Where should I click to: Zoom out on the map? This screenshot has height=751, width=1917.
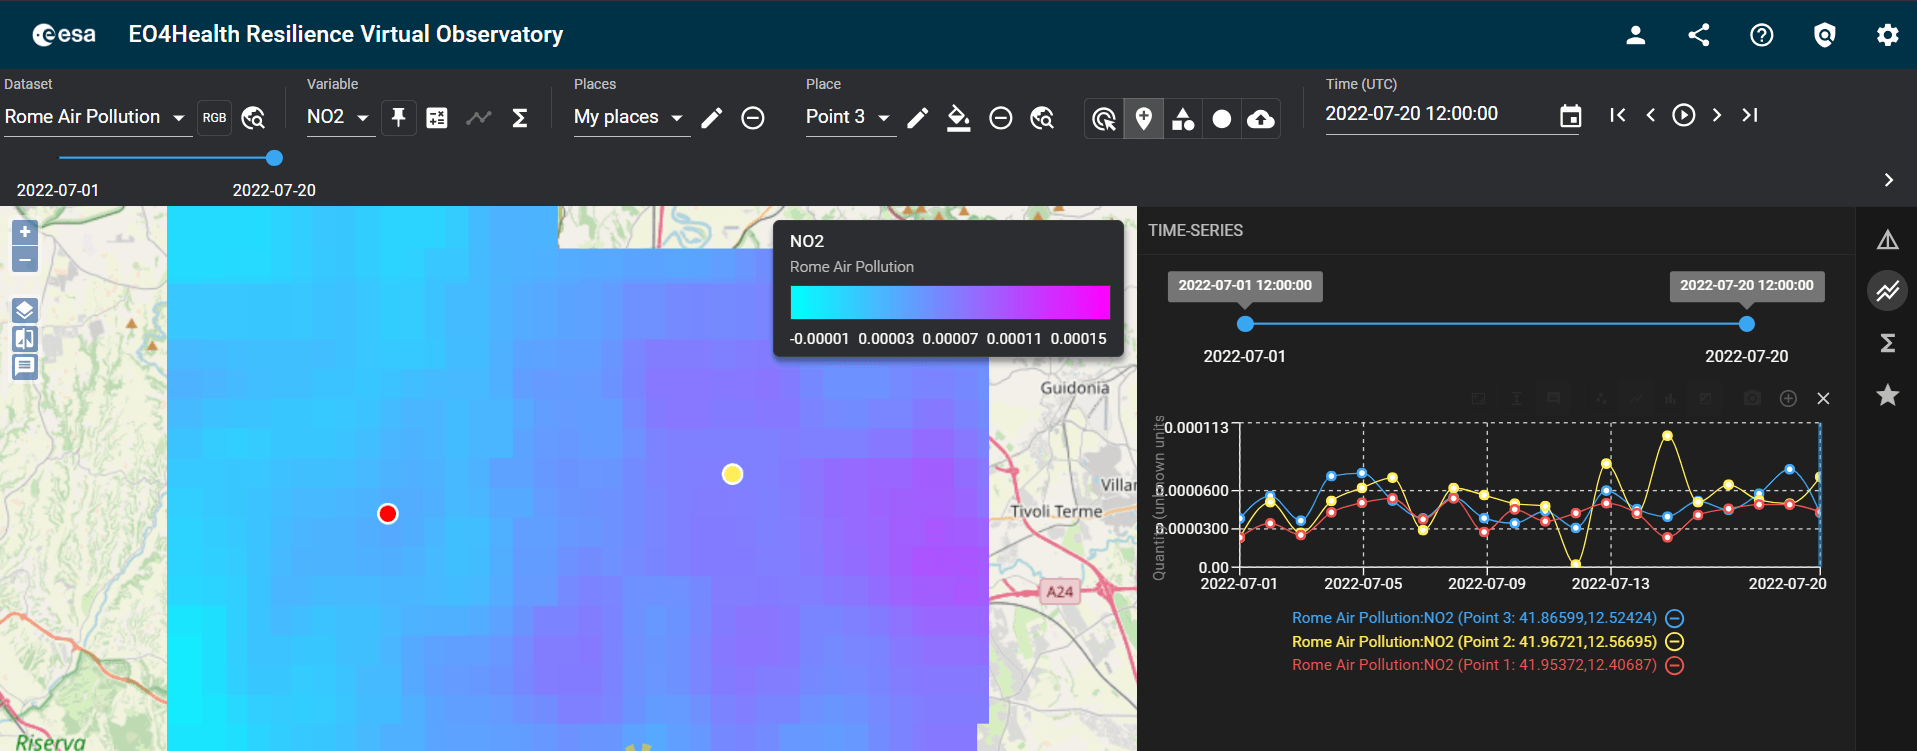tap(25, 259)
